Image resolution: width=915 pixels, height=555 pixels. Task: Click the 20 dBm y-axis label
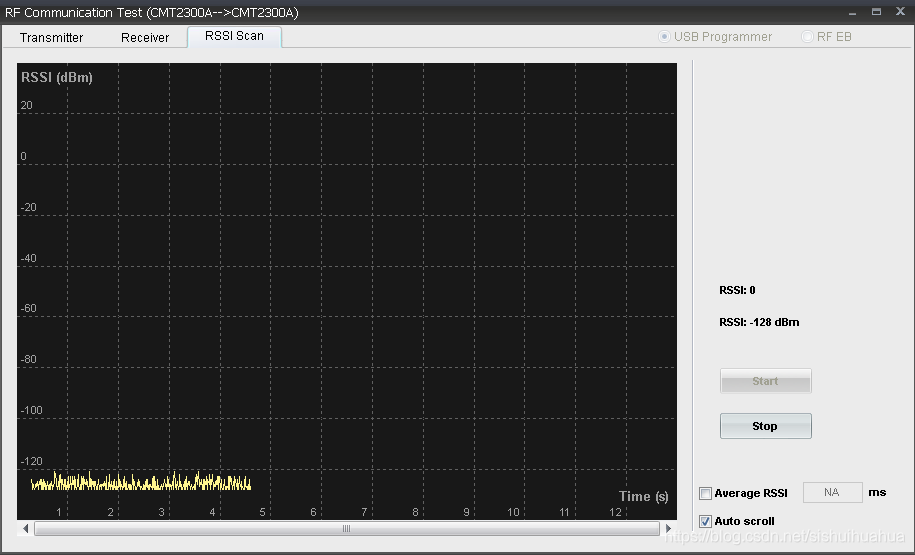(26, 106)
